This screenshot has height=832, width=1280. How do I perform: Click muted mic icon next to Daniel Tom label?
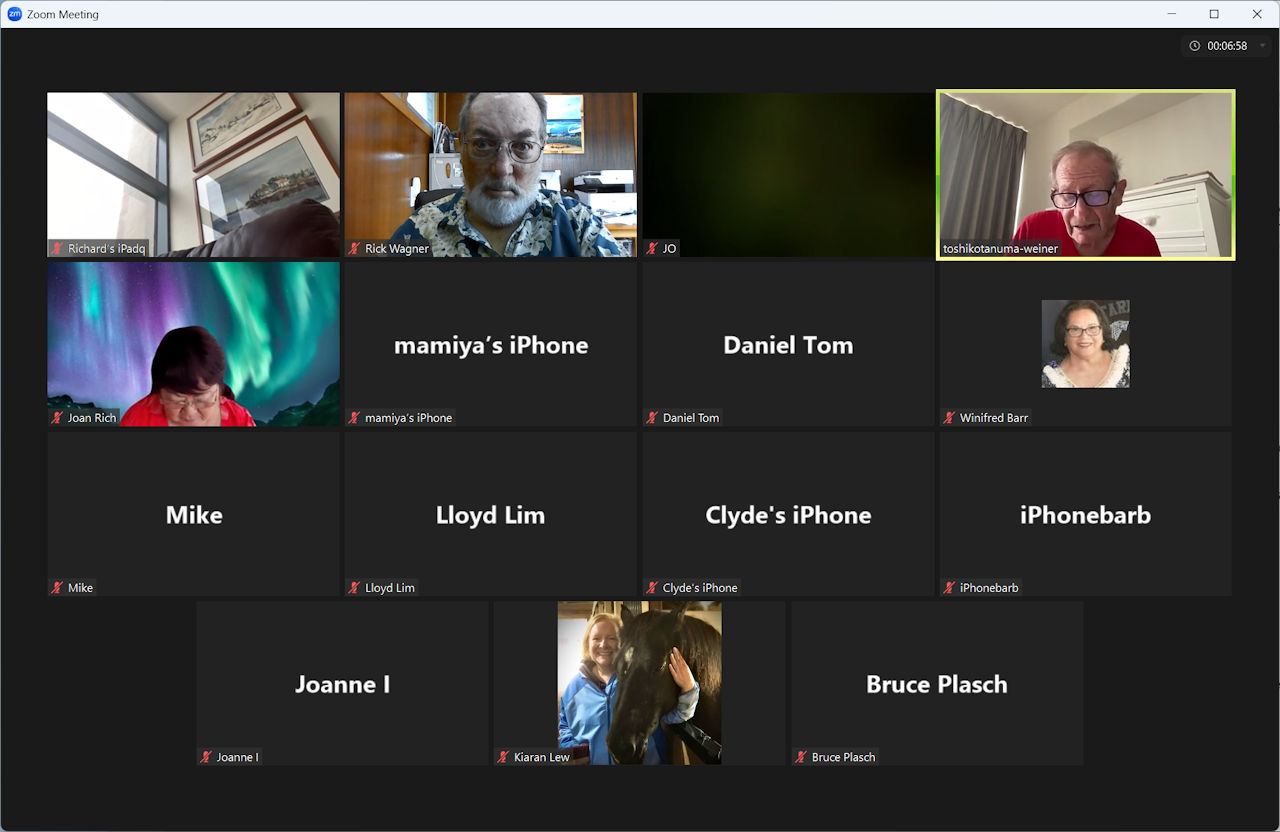pyautogui.click(x=653, y=418)
